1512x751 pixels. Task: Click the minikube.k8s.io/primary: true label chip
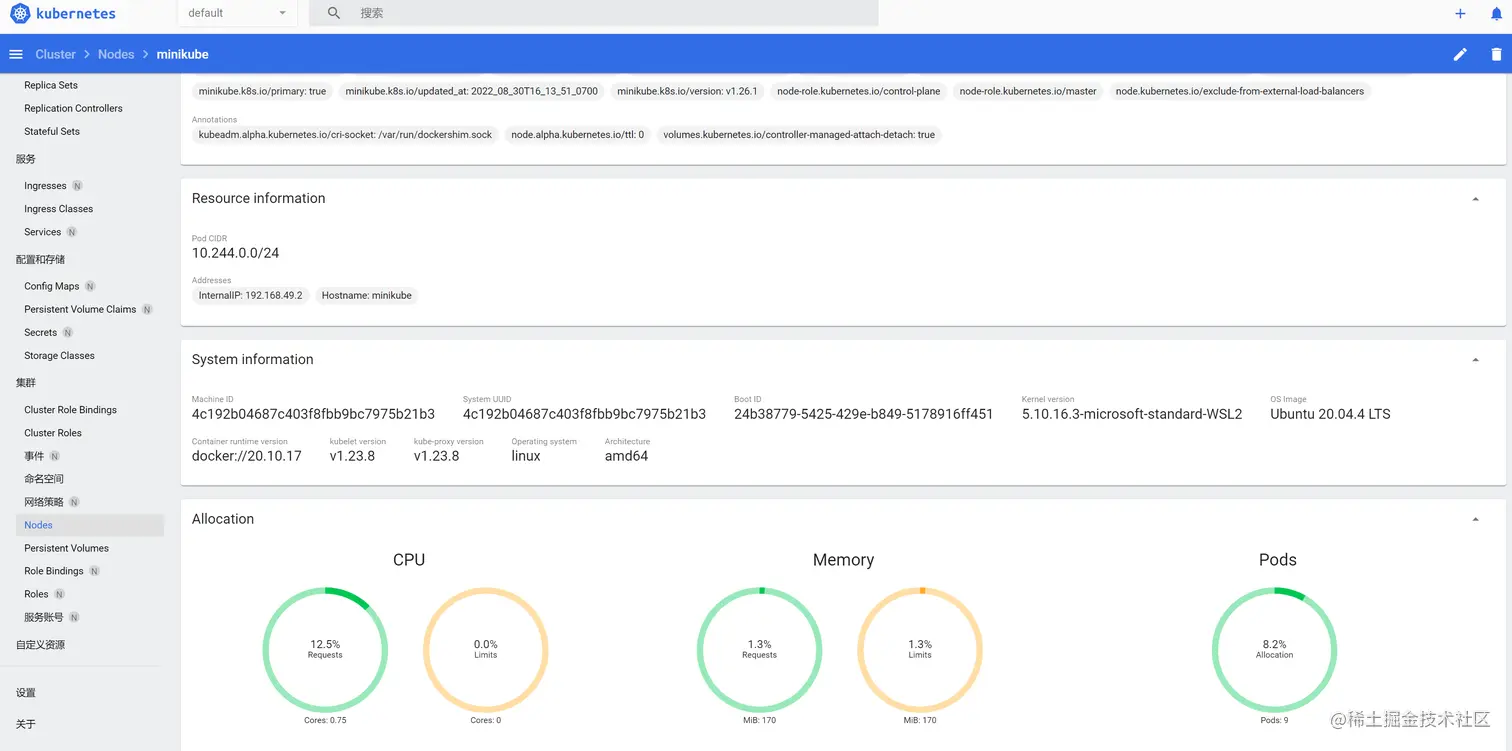[x=262, y=91]
